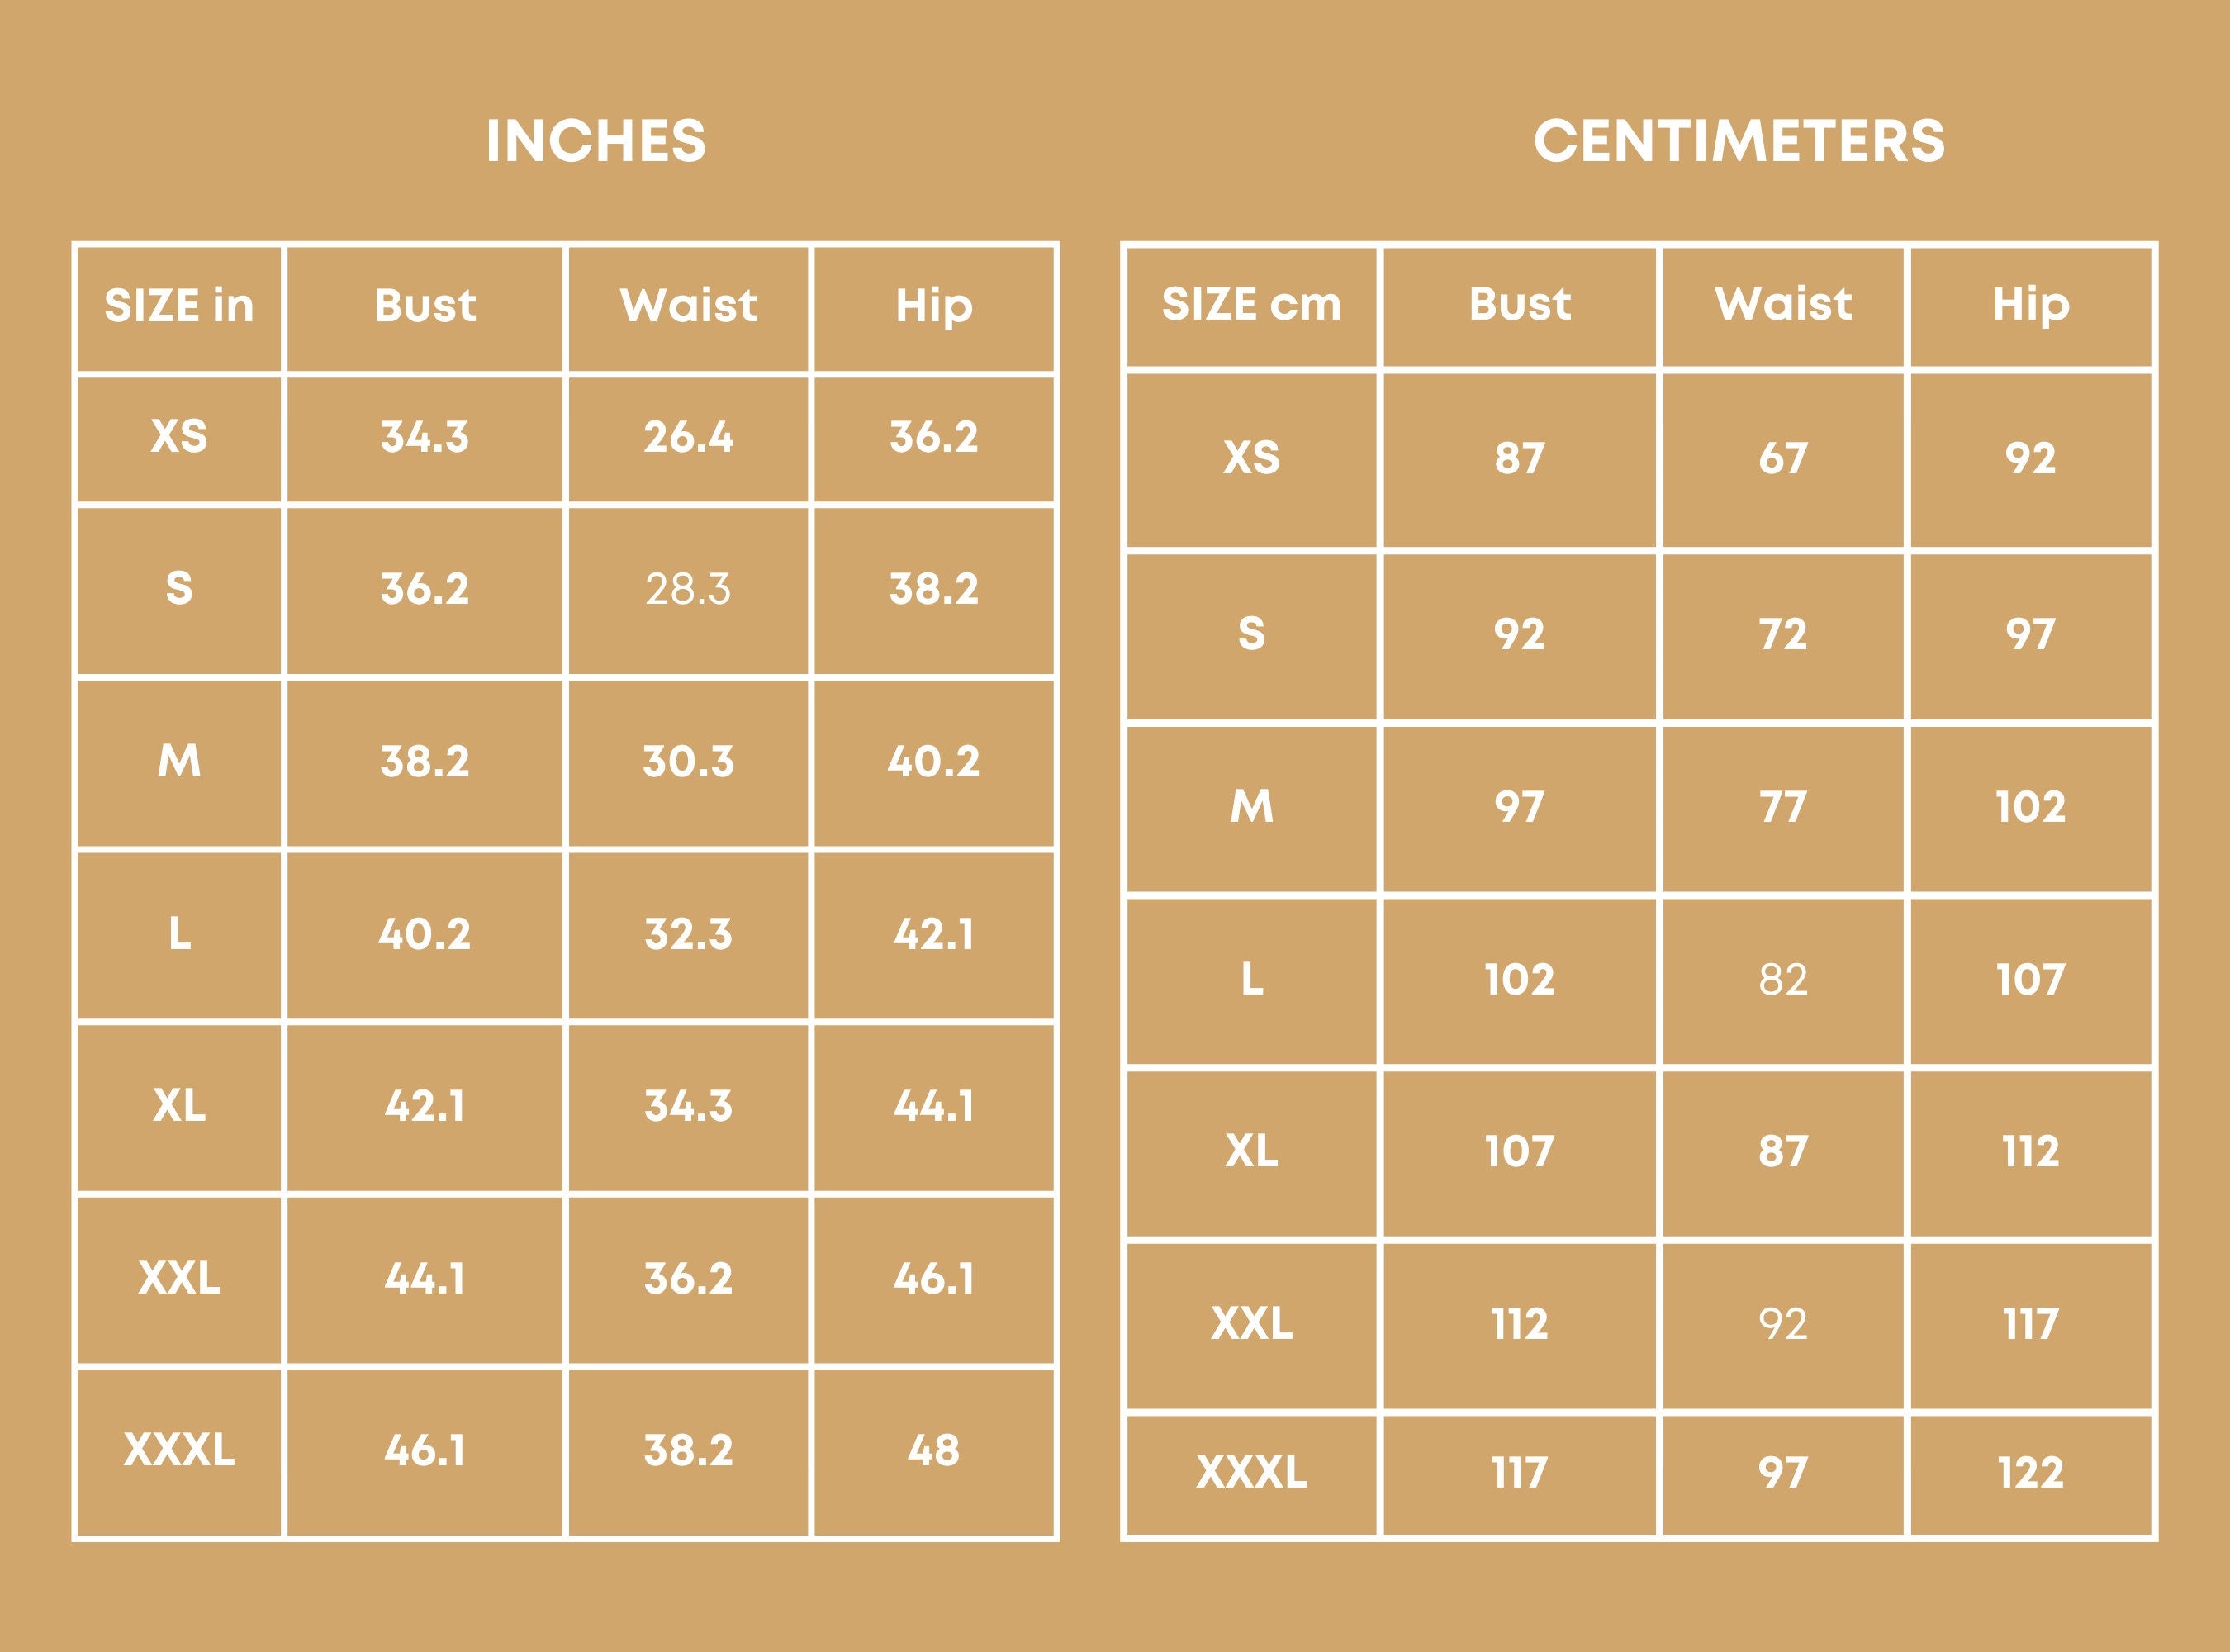Select the 40.2 hip cell for M

[934, 762]
